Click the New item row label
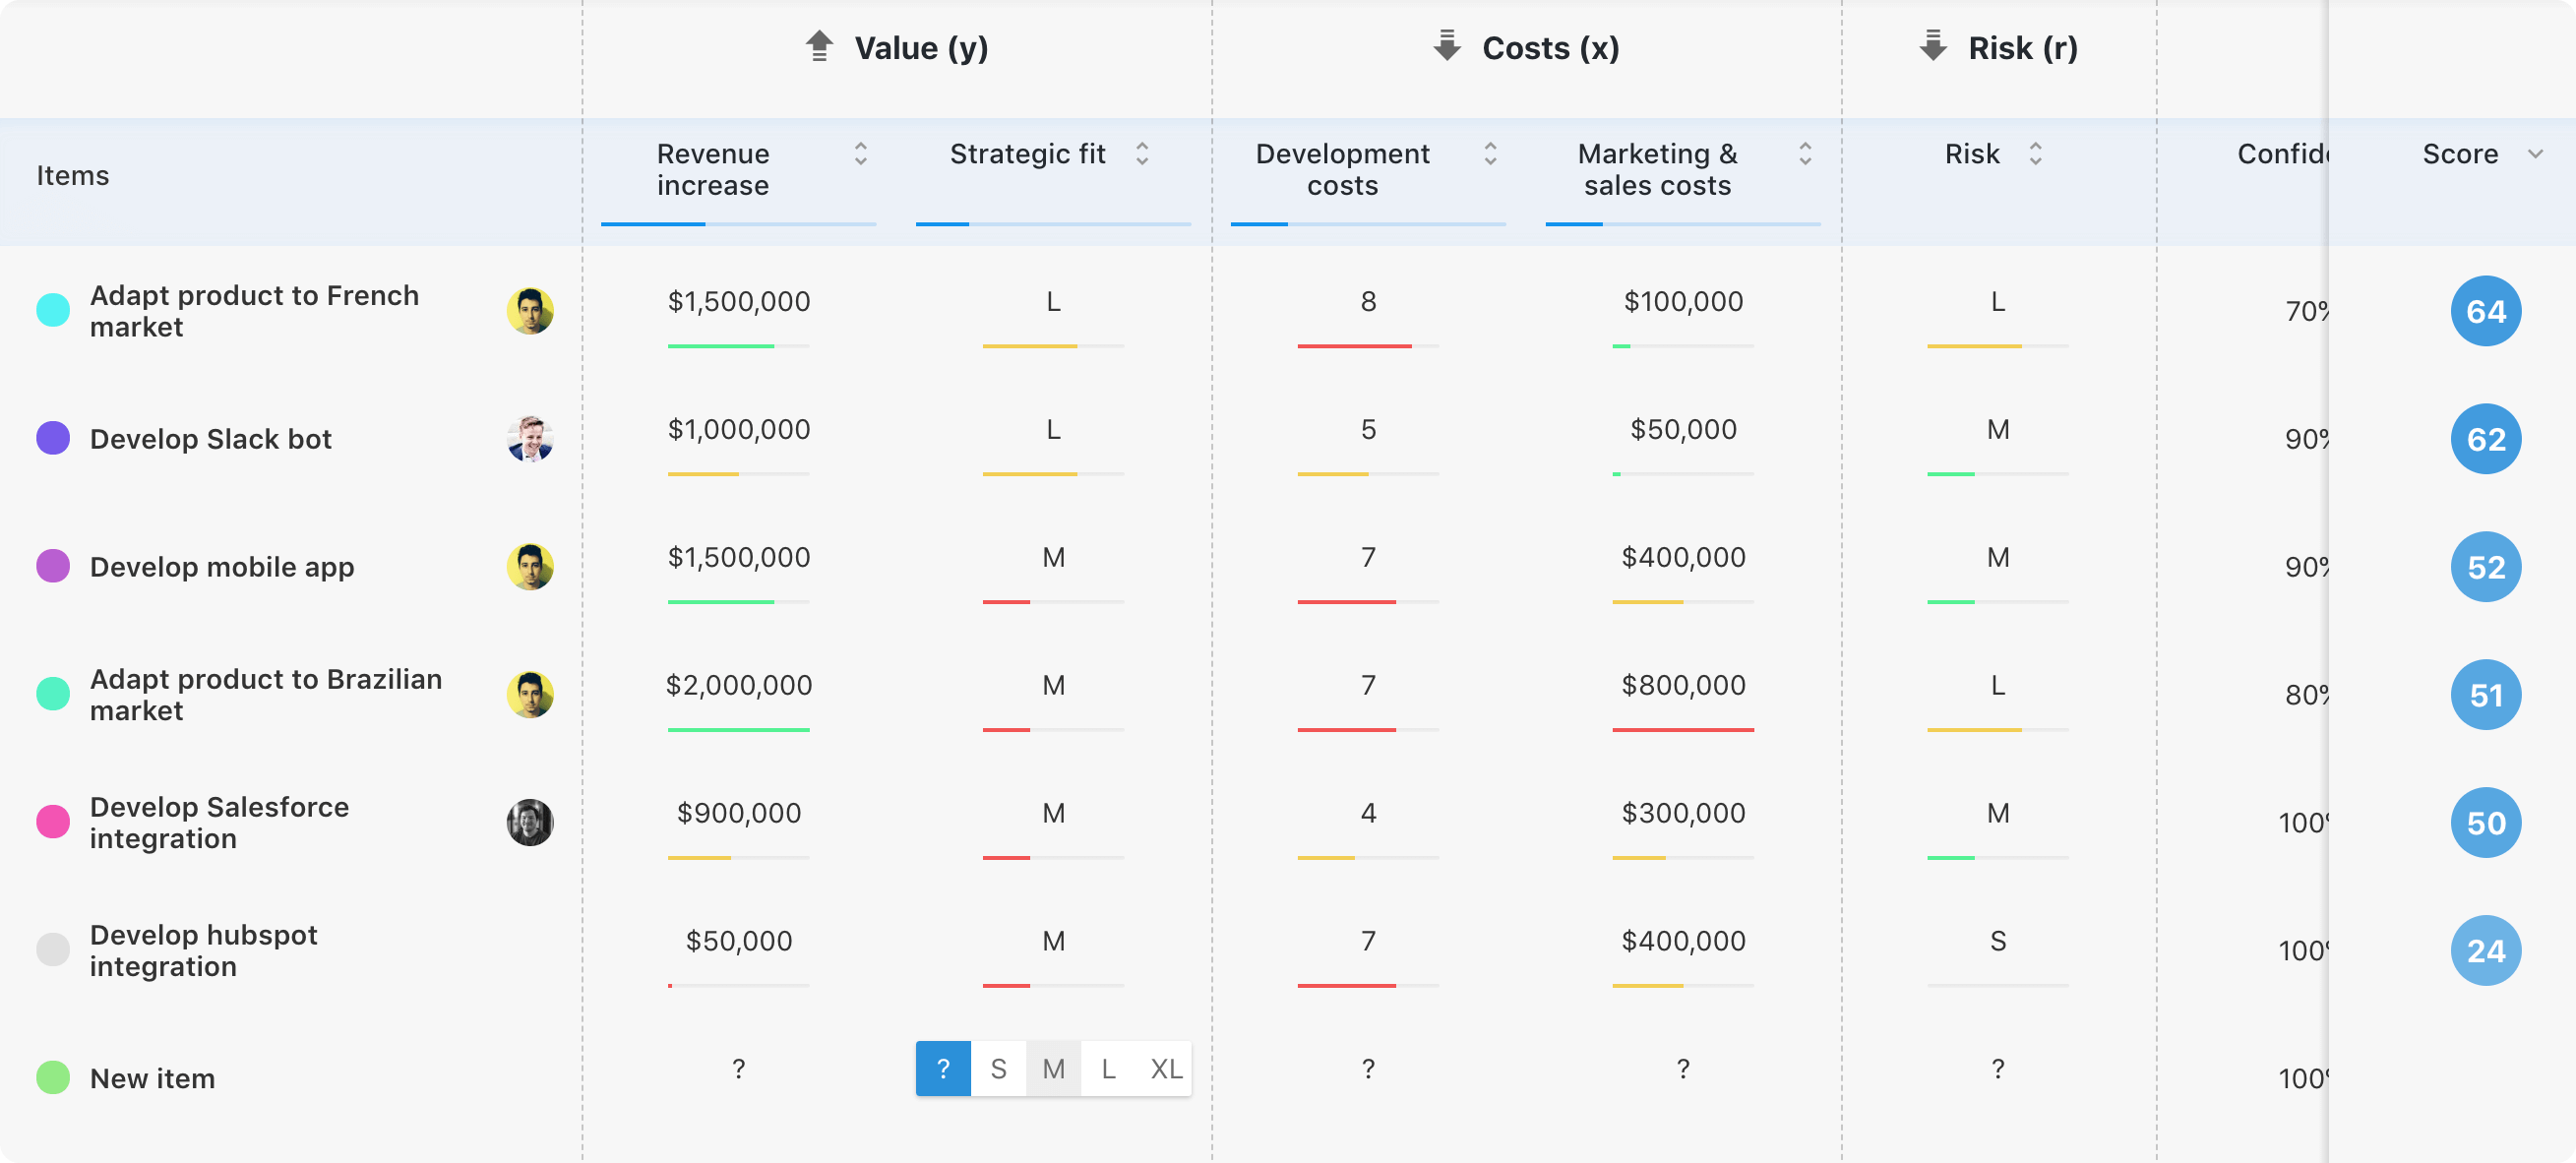2576x1163 pixels. pos(152,1078)
